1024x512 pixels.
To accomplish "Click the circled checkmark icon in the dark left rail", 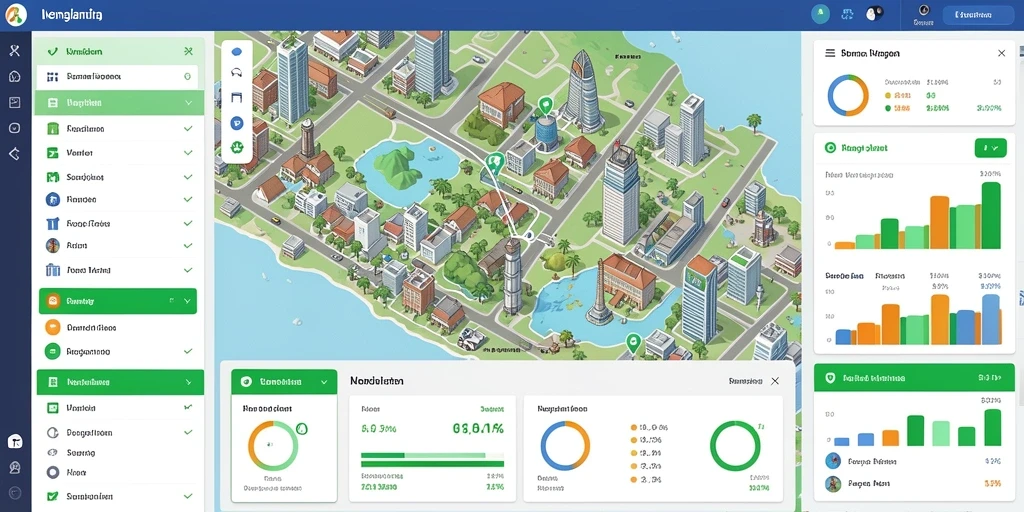I will point(14,128).
